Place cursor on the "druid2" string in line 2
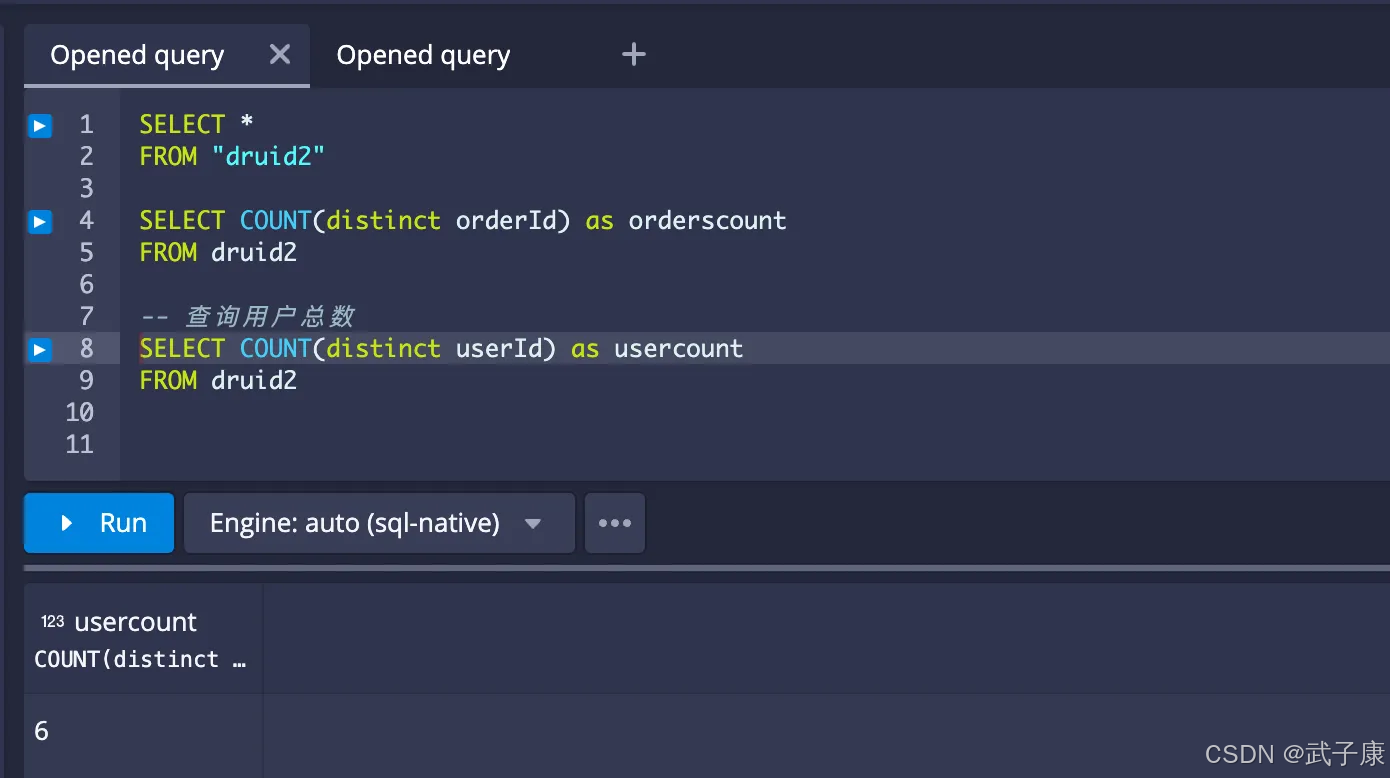This screenshot has width=1390, height=778. (x=268, y=157)
